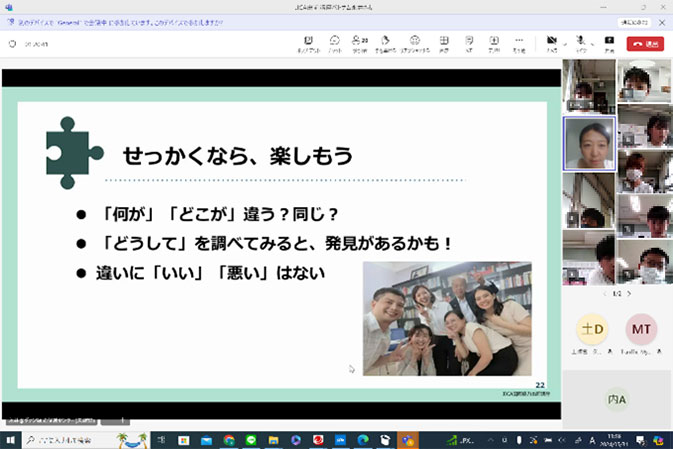The image size is (673, 449).
Task: Select the 内A participant tile
Action: 617,399
